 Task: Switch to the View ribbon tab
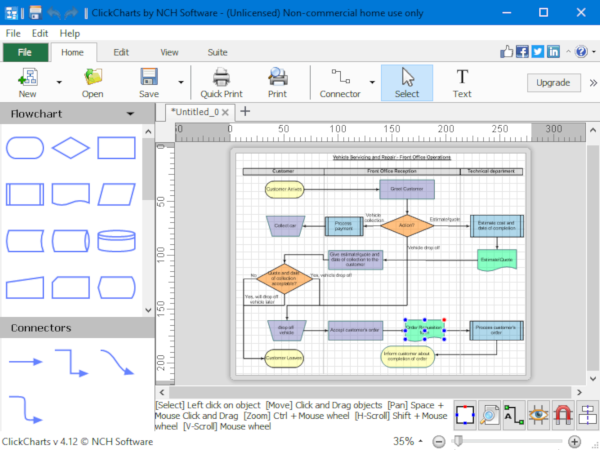(169, 52)
